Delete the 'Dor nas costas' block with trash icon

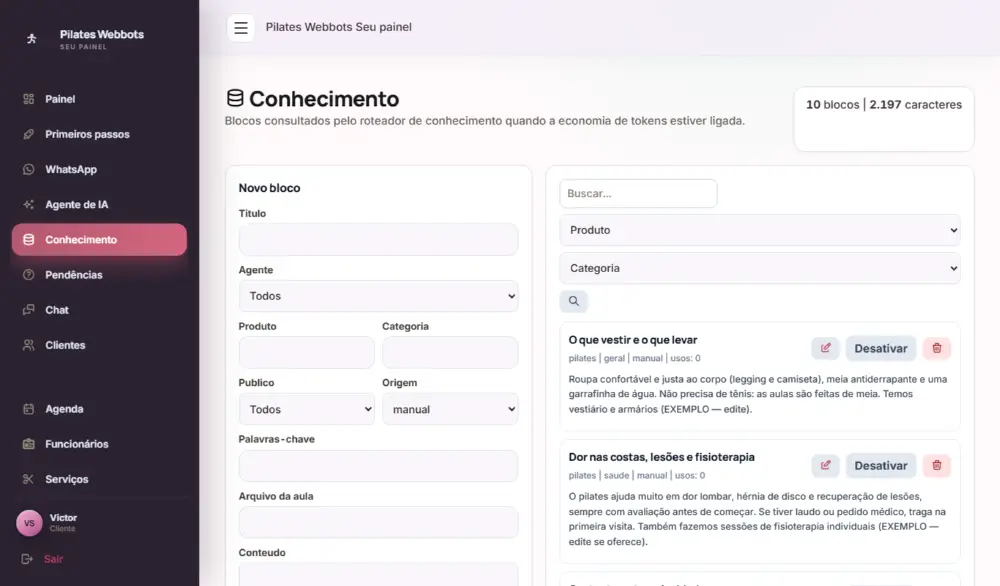click(936, 465)
